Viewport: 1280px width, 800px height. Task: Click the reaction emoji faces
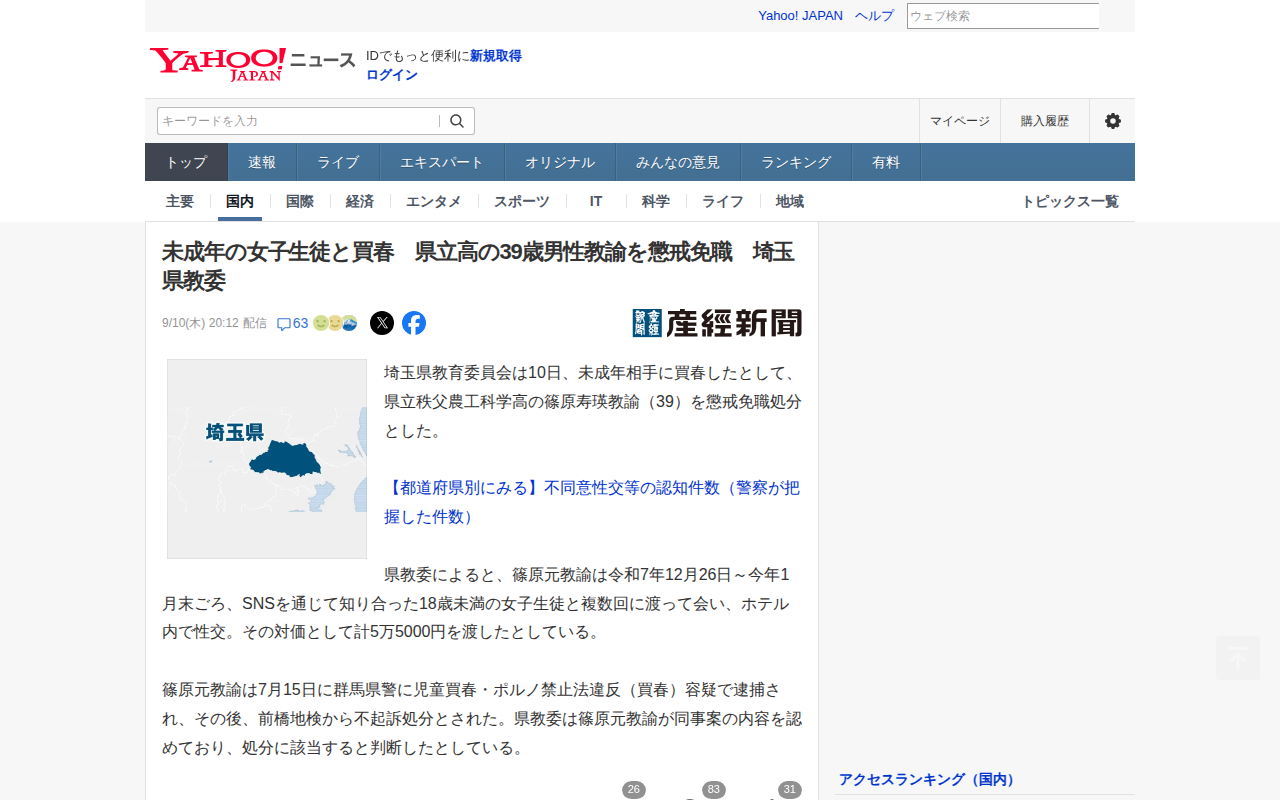pos(335,323)
